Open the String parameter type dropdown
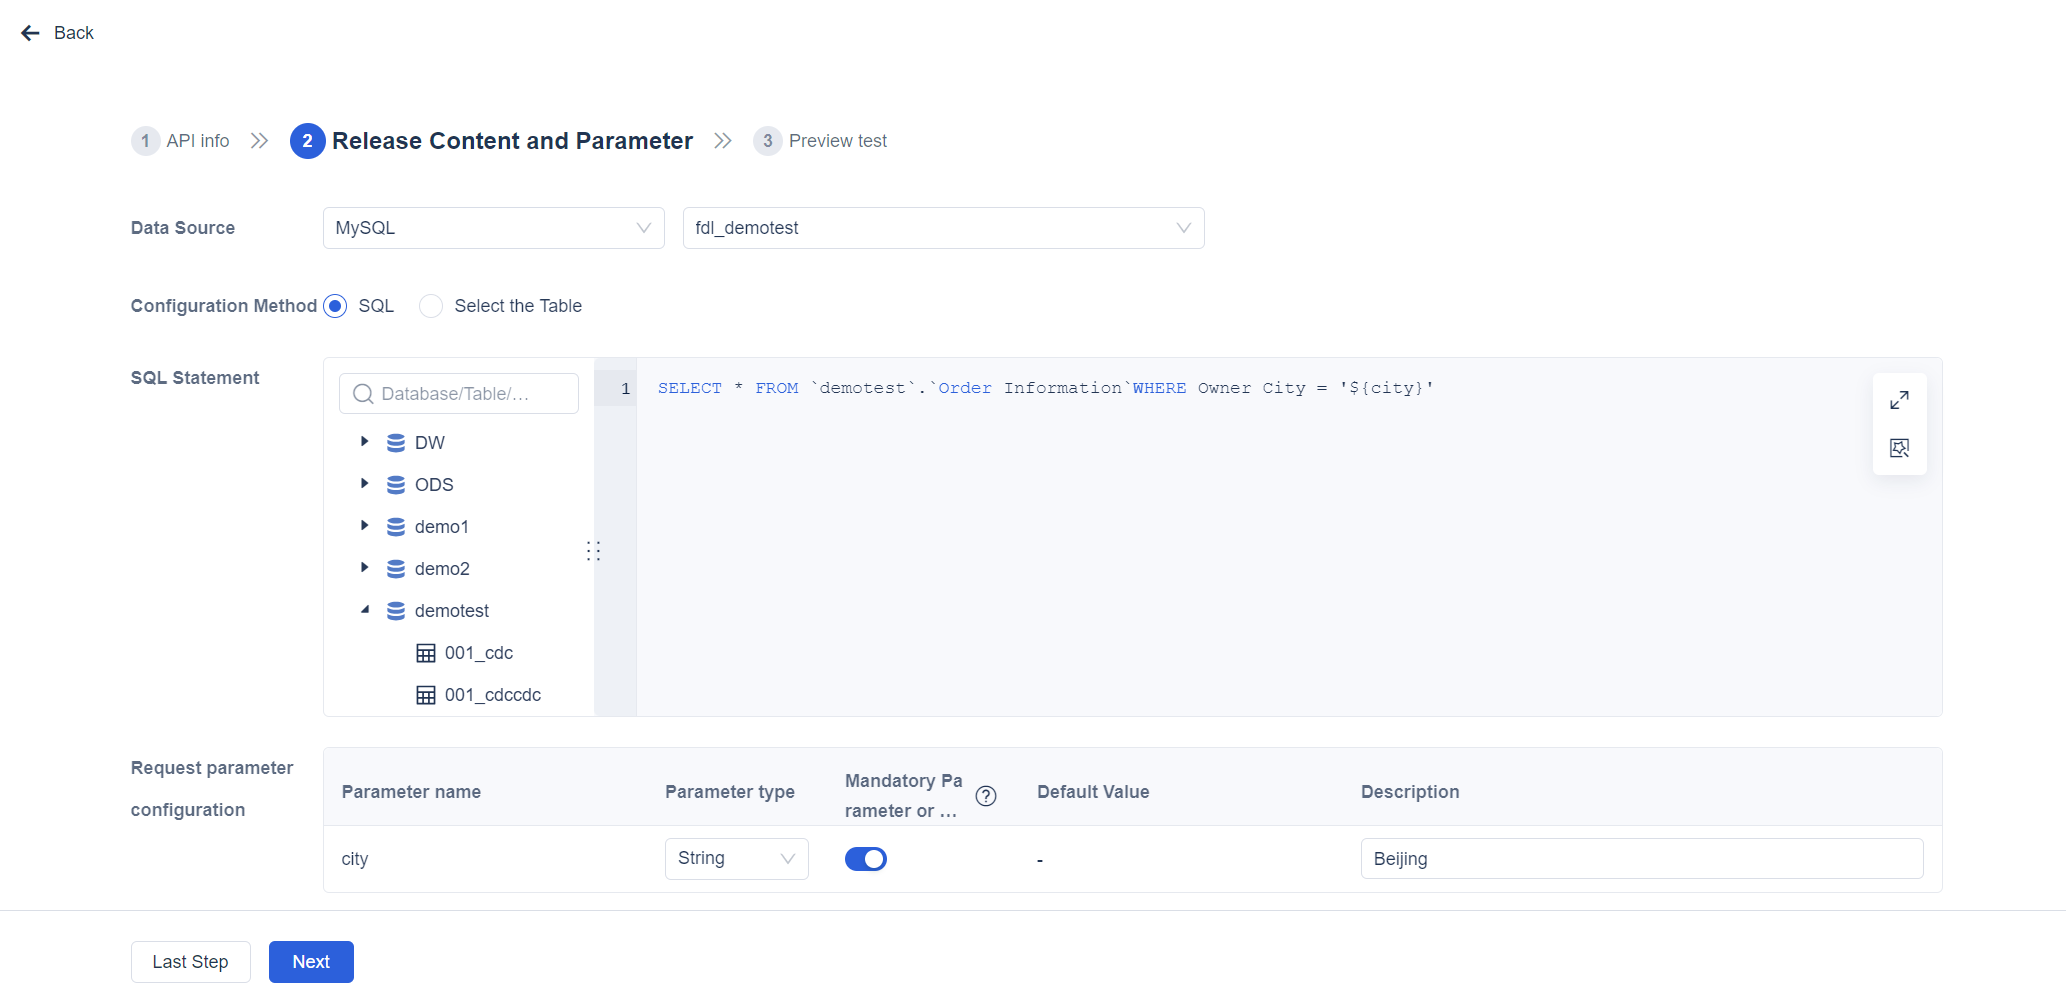 [x=737, y=859]
